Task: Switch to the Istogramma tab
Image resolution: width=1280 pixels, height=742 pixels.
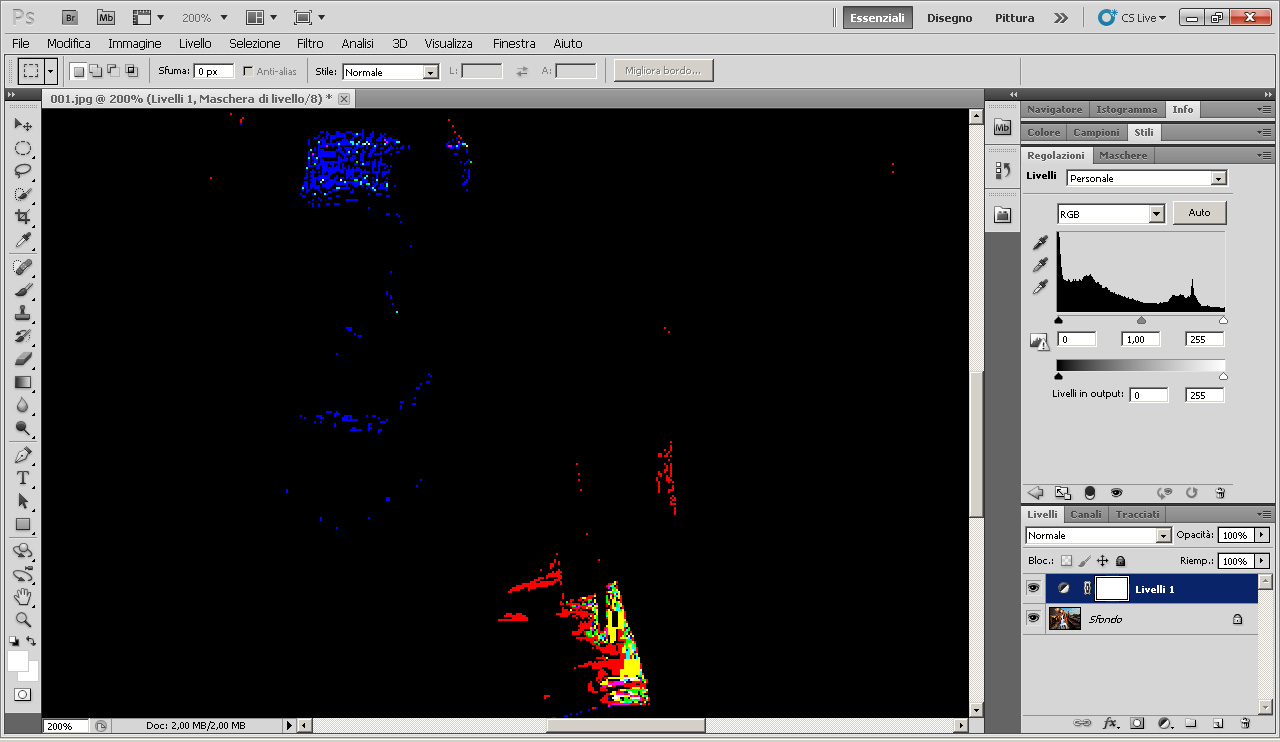Action: click(1126, 109)
